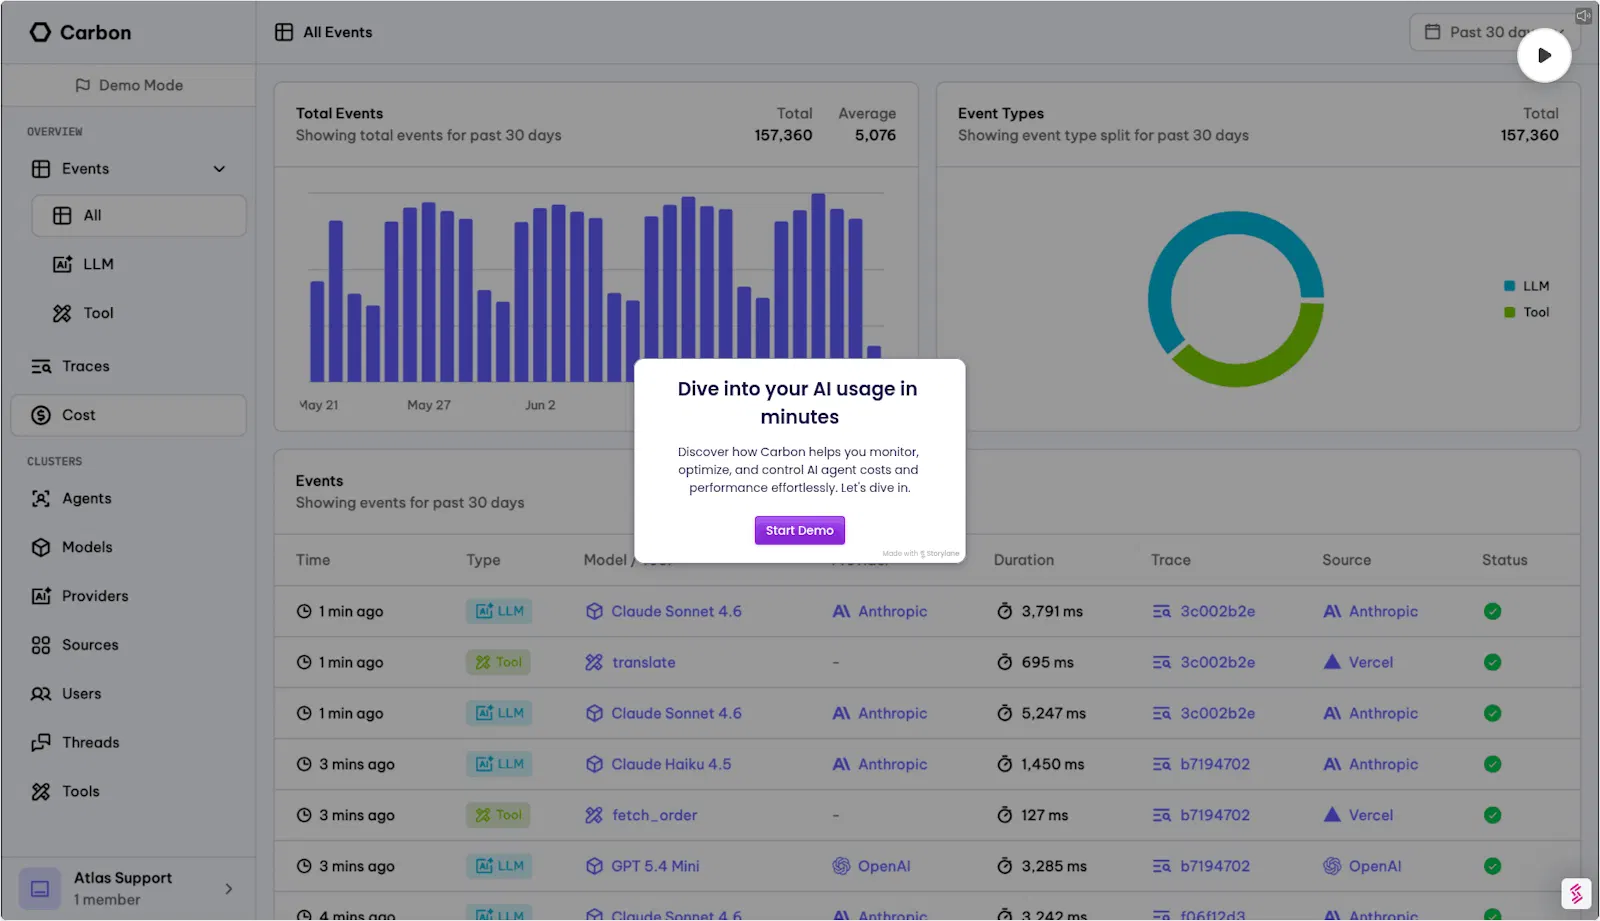Click the Storylane widget icon at bottom right
Image resolution: width=1600 pixels, height=921 pixels.
click(x=1576, y=893)
